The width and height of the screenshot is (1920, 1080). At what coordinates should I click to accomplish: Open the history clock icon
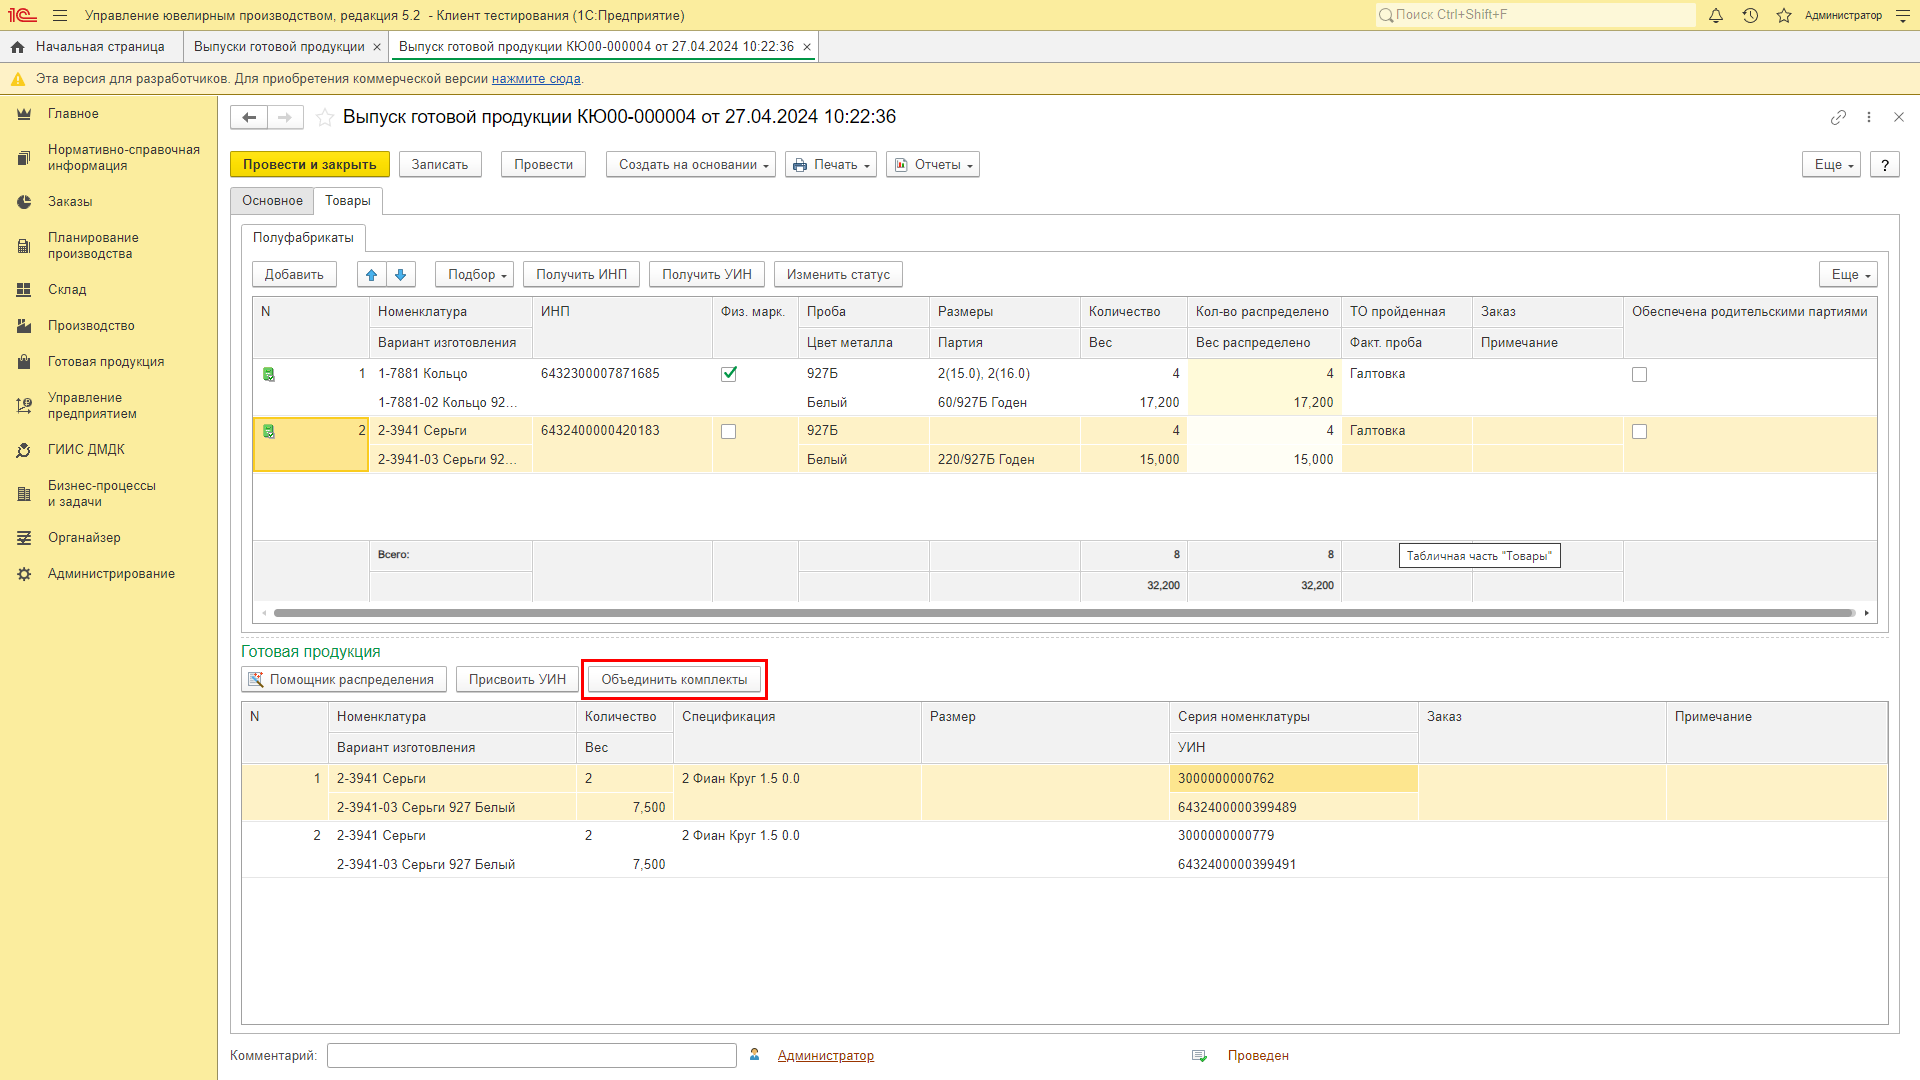pos(1750,15)
